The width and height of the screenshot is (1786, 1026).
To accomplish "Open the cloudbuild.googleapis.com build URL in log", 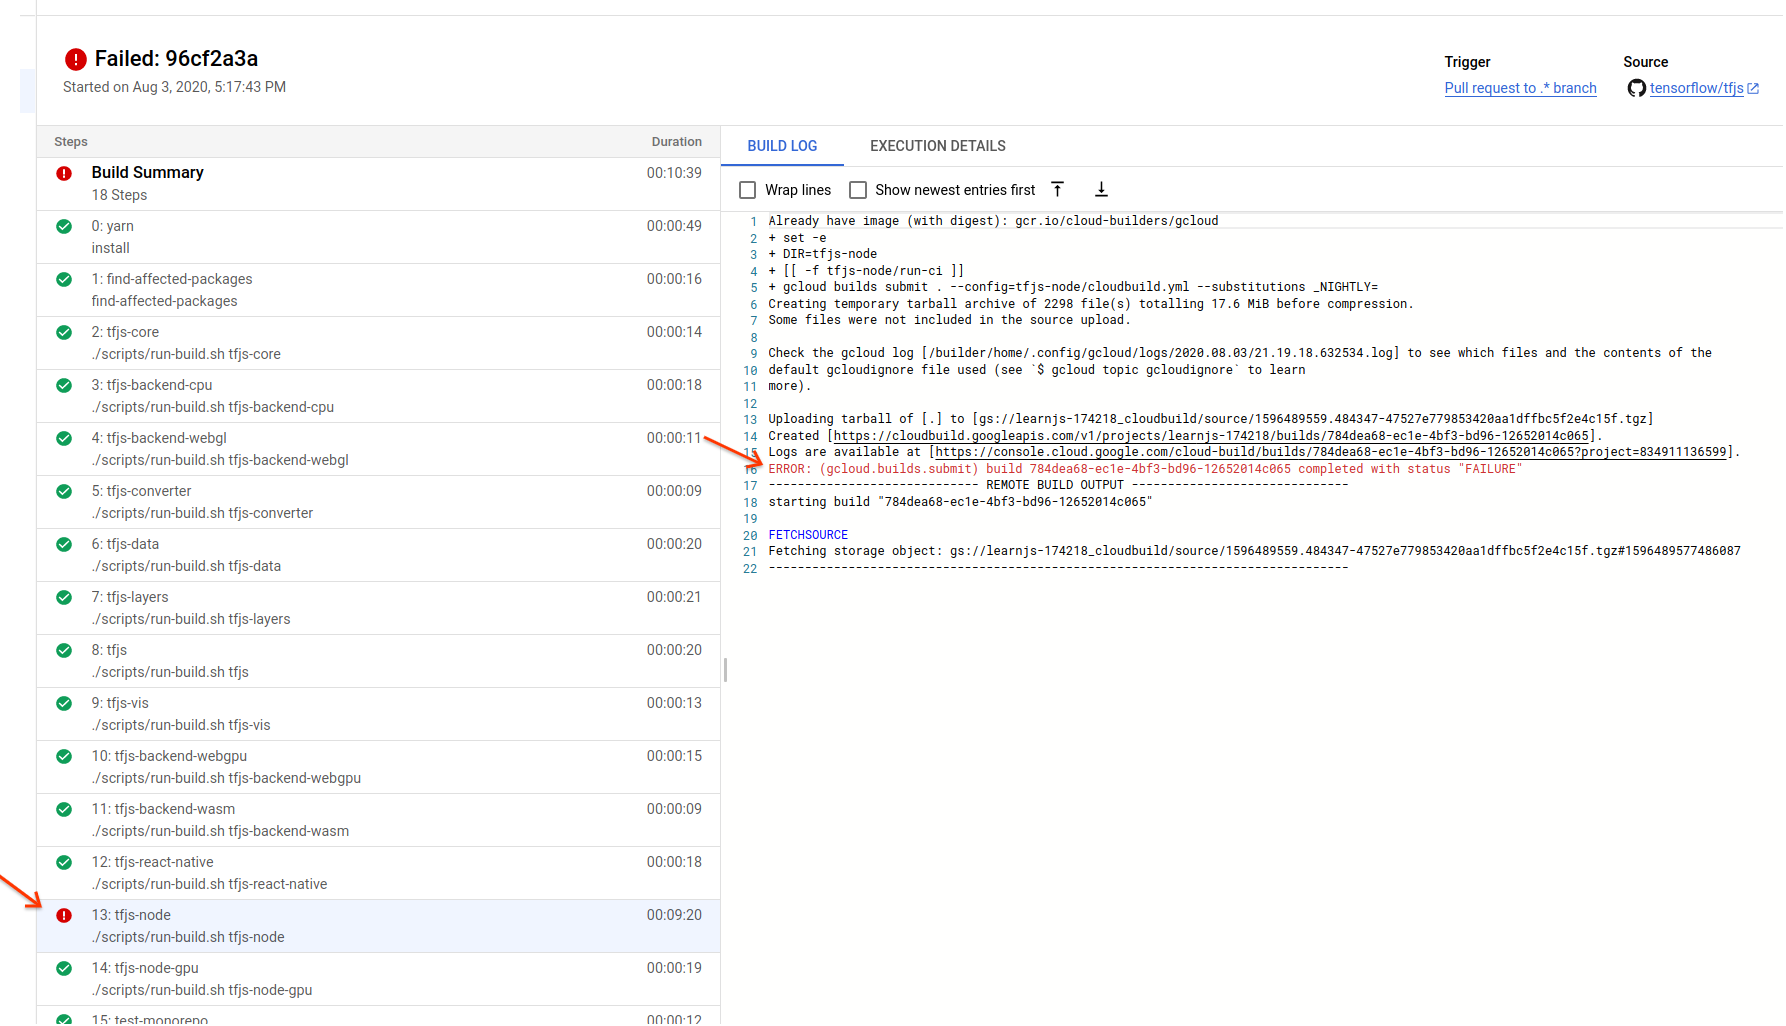I will click(x=1211, y=436).
